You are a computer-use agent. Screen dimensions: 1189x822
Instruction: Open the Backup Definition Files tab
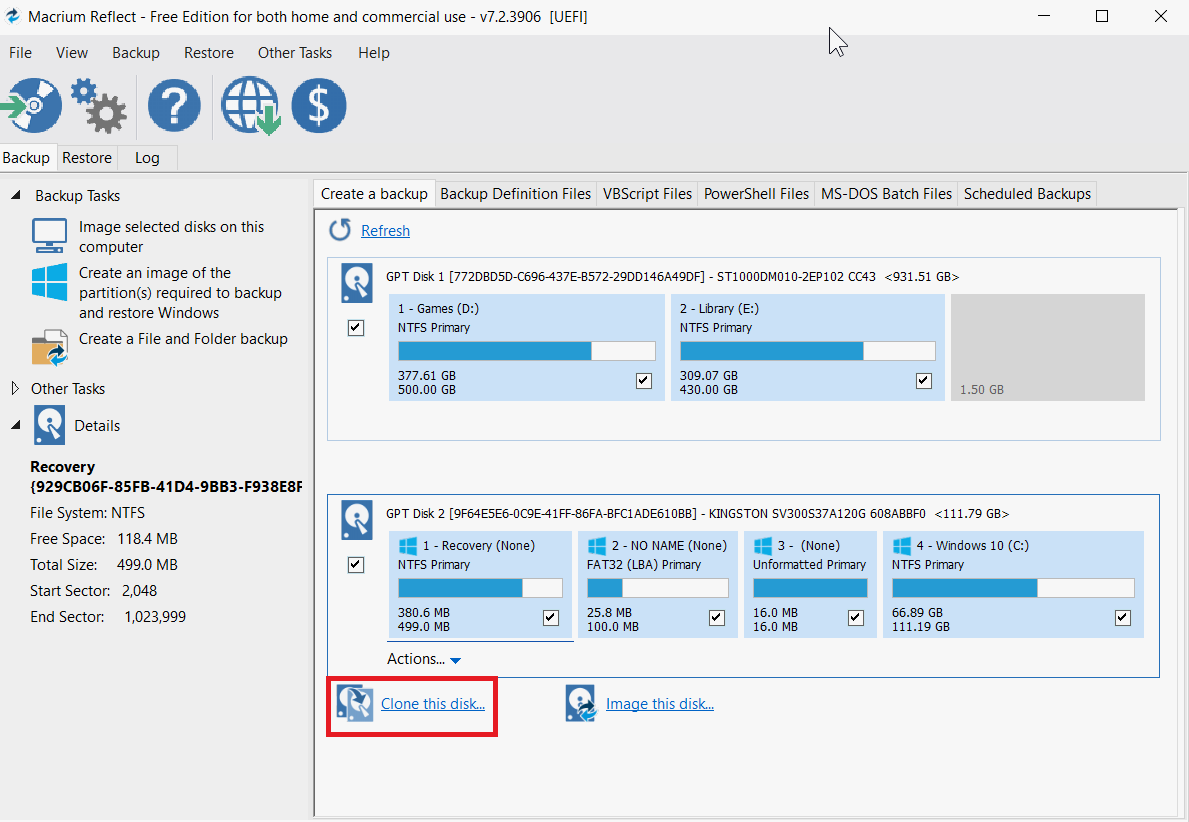[516, 194]
